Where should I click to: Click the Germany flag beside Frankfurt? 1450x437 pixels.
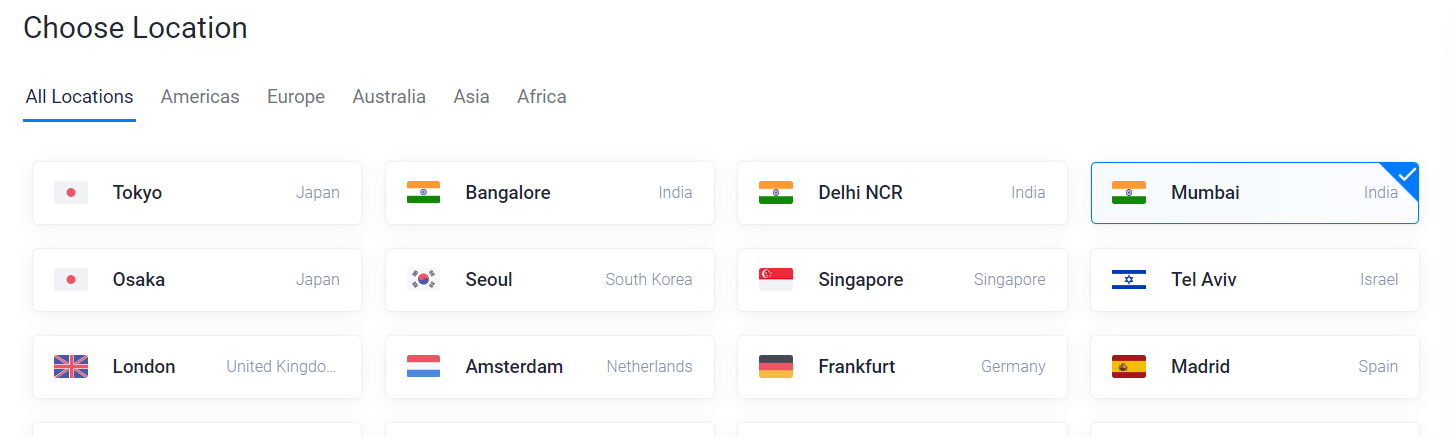coord(776,367)
